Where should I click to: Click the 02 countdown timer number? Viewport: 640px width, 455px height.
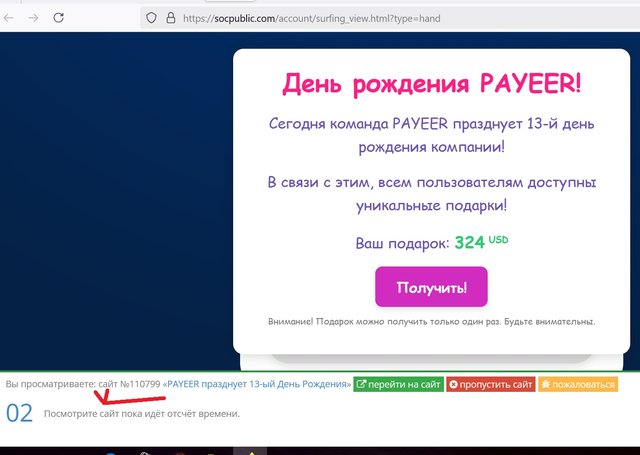tap(19, 413)
